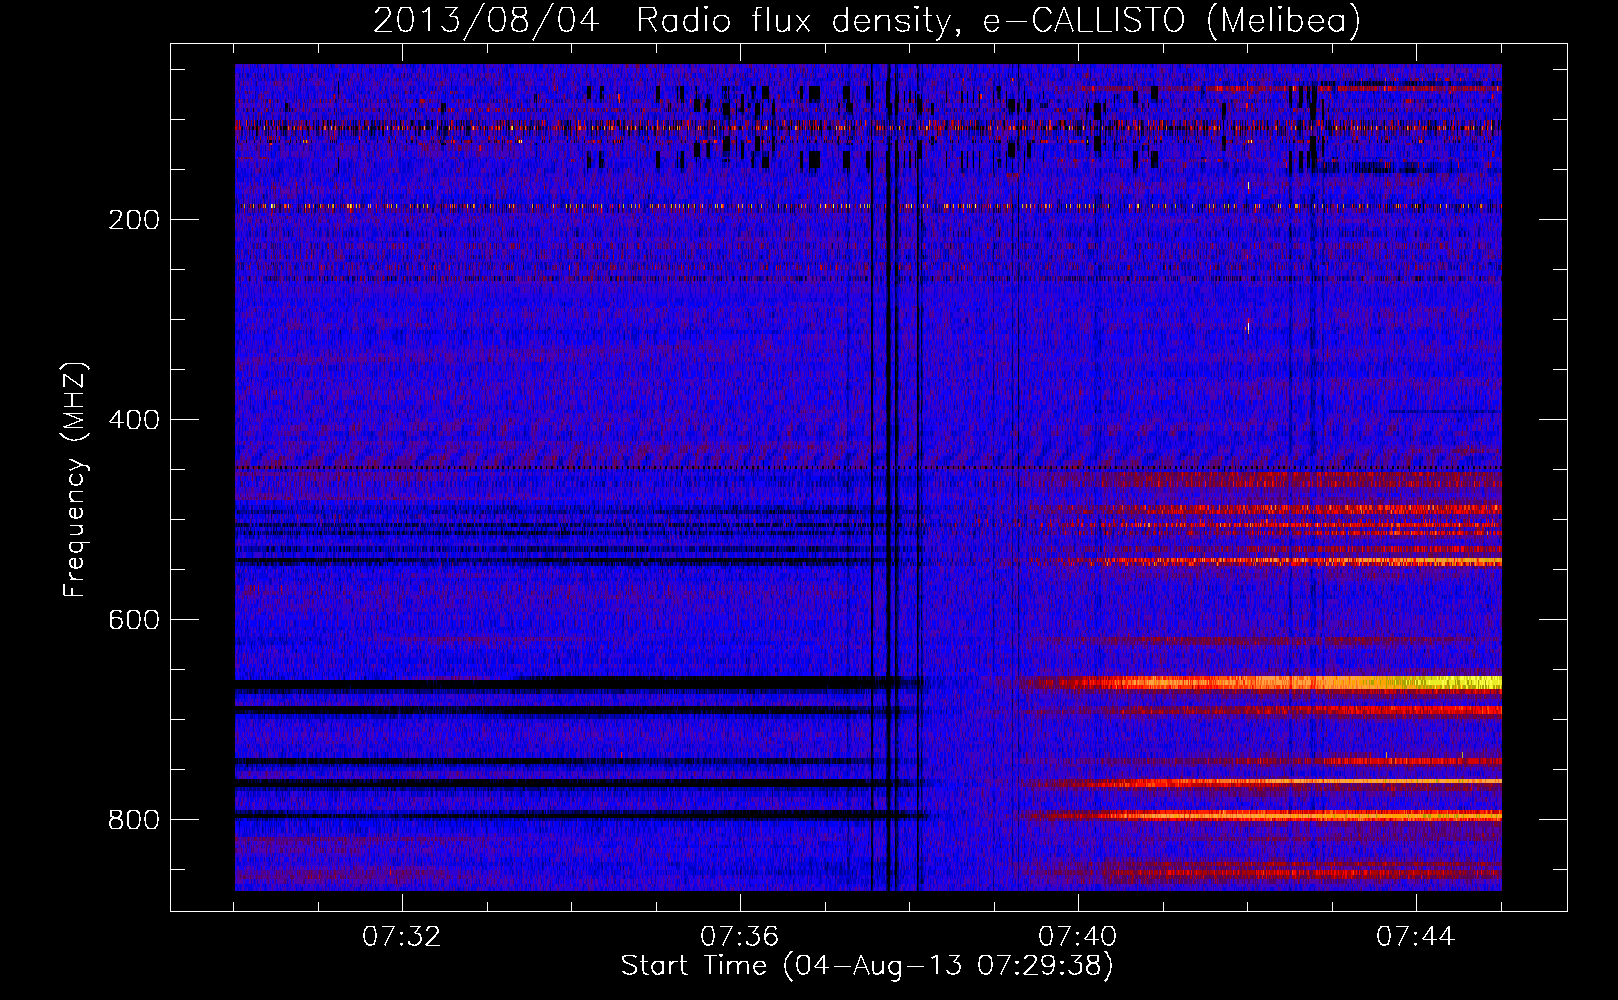1618x1000 pixels.
Task: Click the 07:40 time tick label
Action: pos(1078,937)
